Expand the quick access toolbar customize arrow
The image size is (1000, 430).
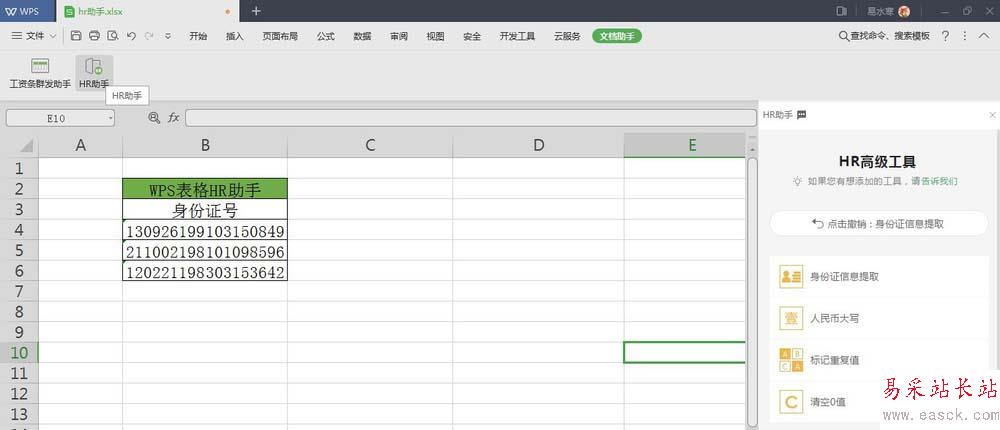pos(168,36)
